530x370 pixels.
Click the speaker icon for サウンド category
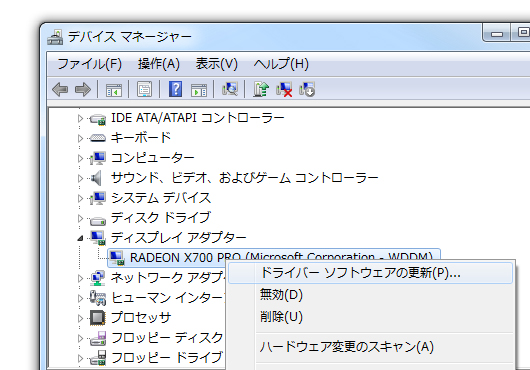(96, 178)
